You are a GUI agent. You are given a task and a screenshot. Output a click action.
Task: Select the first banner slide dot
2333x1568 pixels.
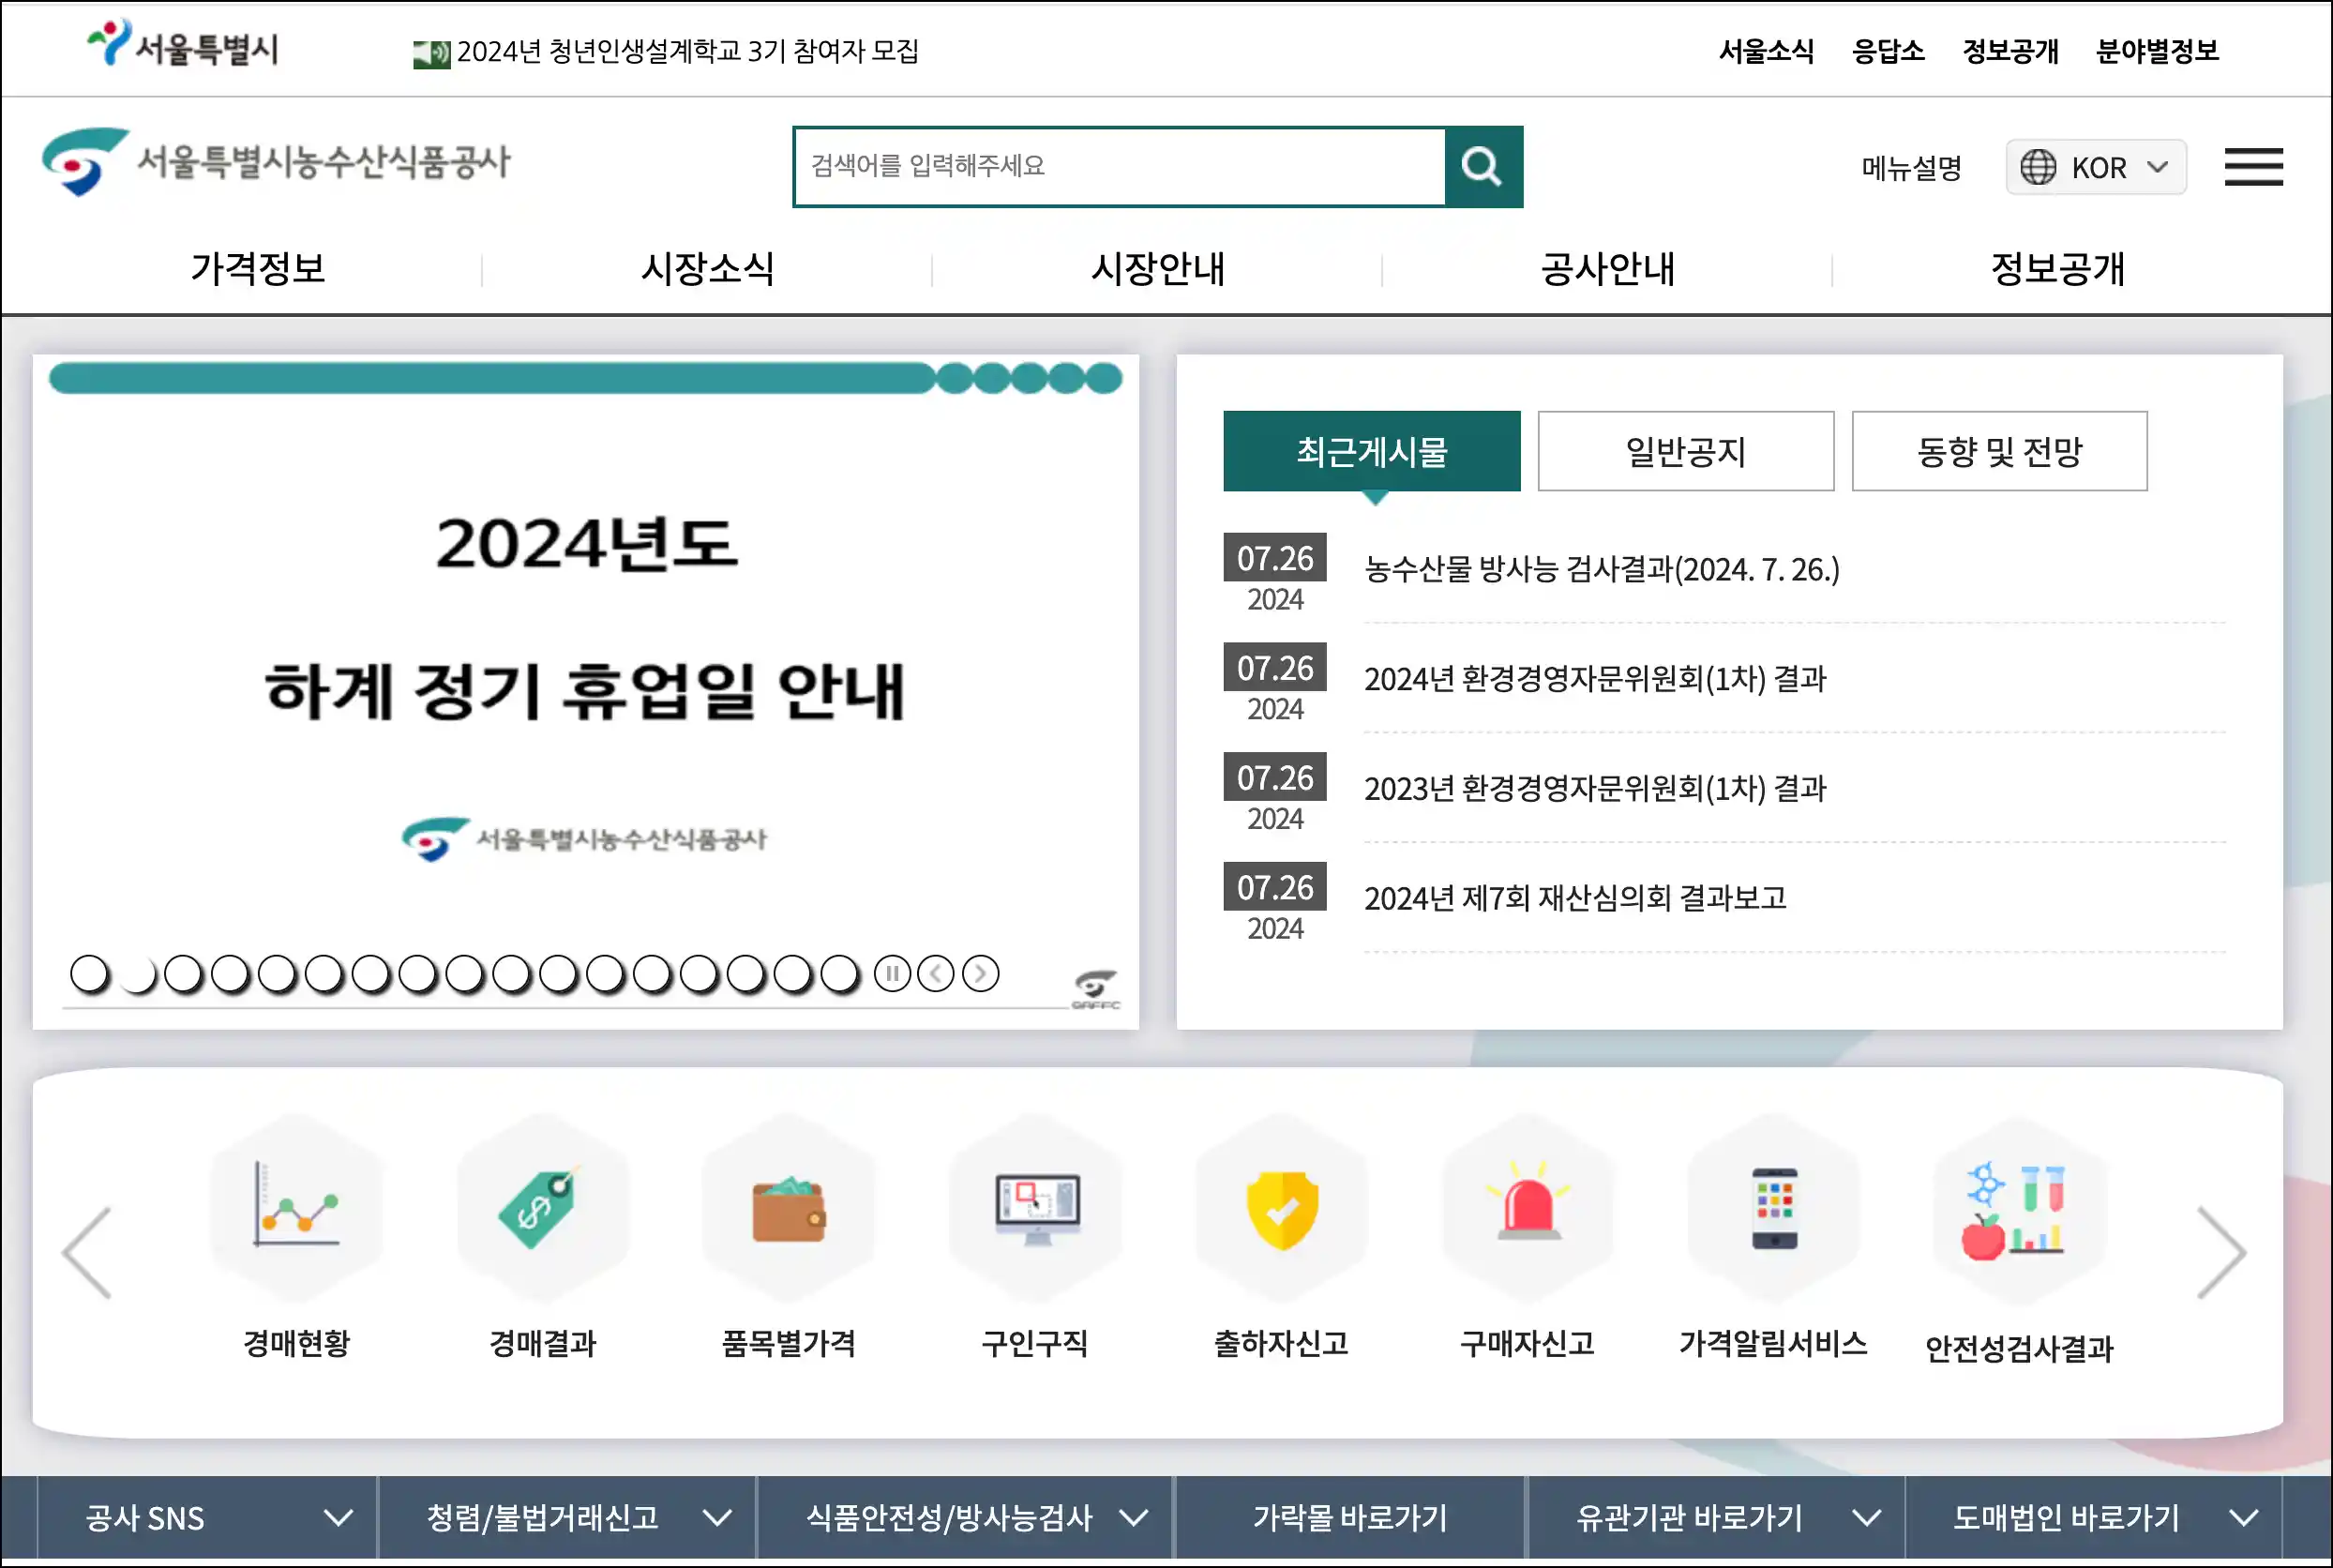pyautogui.click(x=90, y=974)
